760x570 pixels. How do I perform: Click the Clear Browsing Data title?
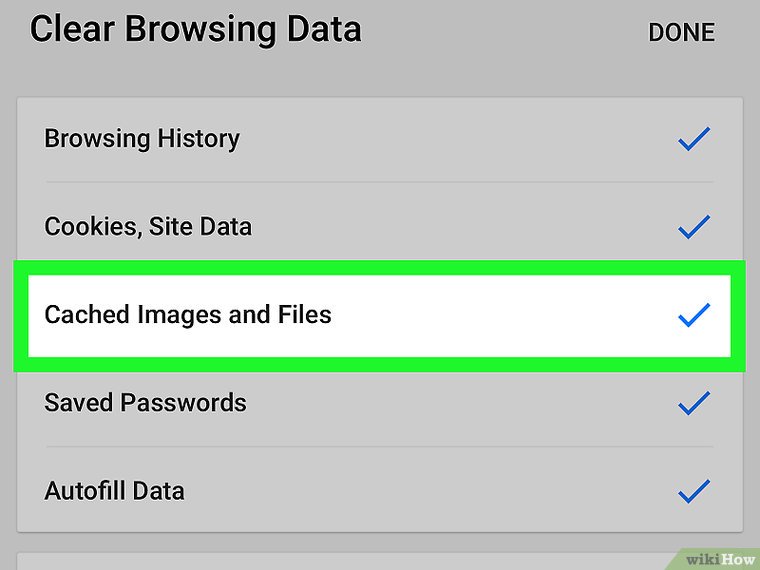[x=195, y=30]
